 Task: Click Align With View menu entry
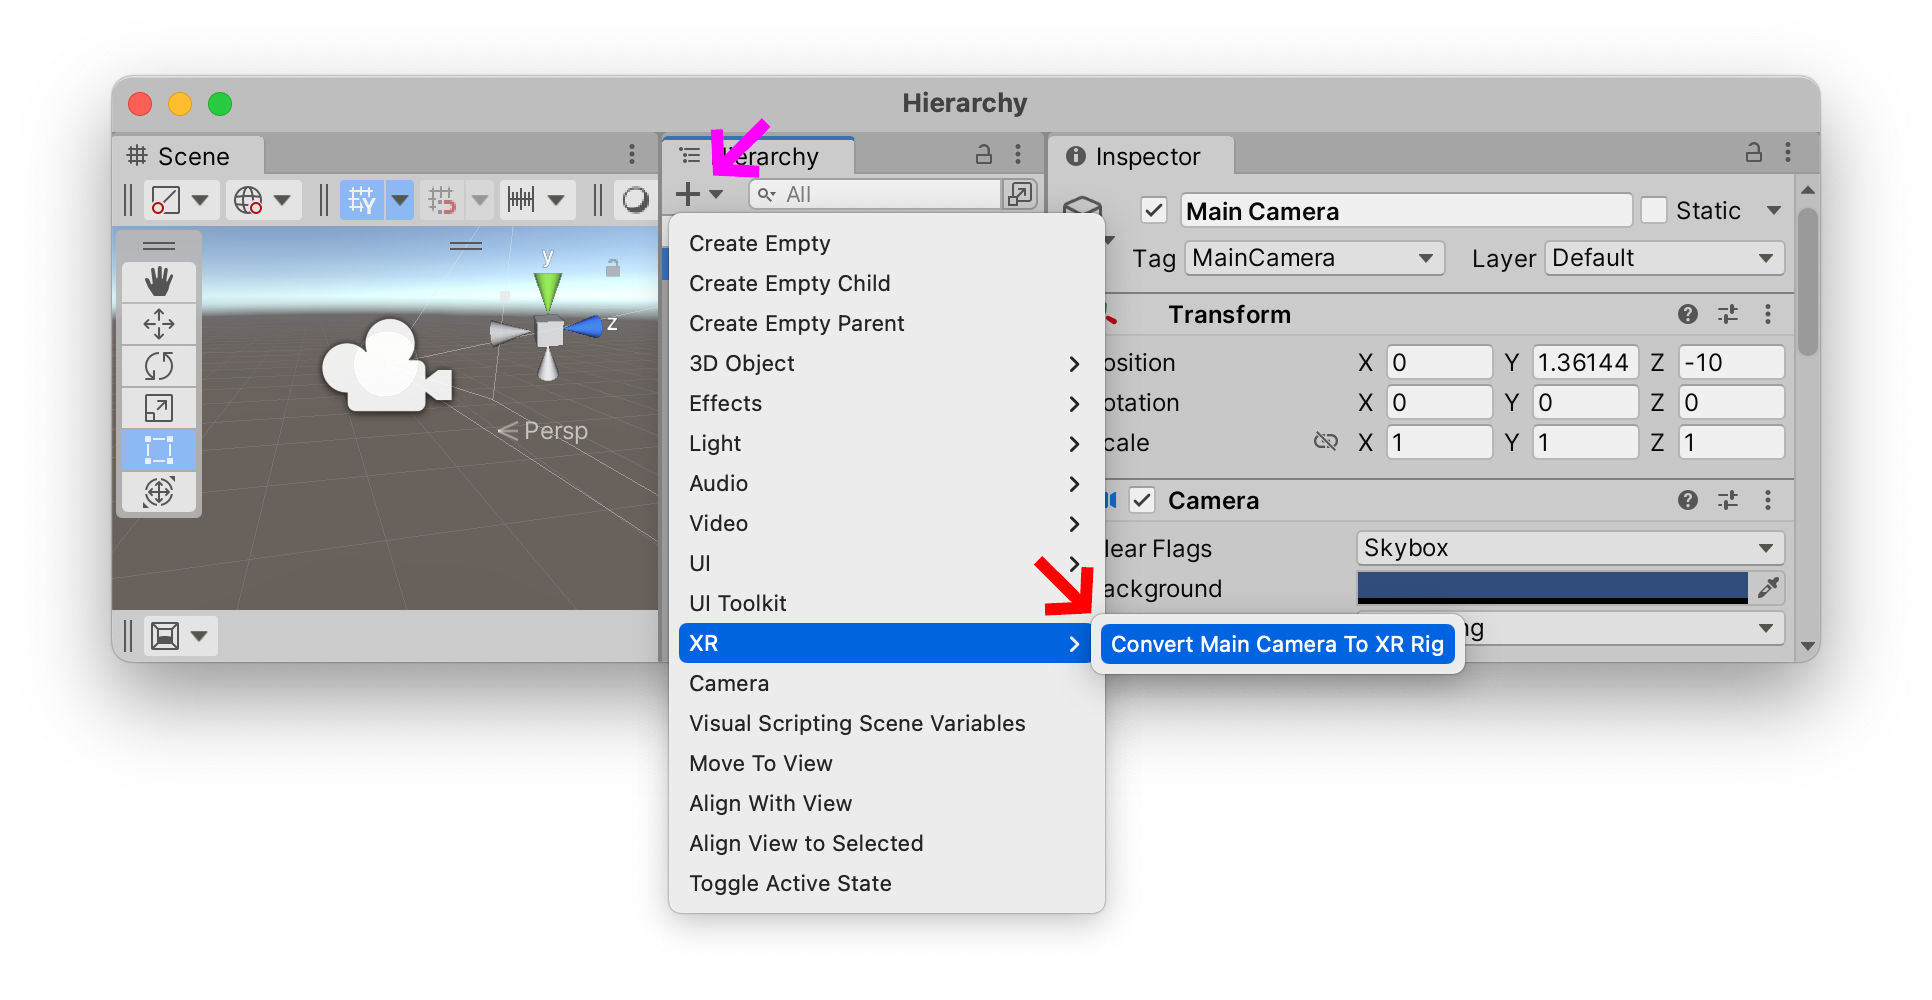[x=770, y=803]
